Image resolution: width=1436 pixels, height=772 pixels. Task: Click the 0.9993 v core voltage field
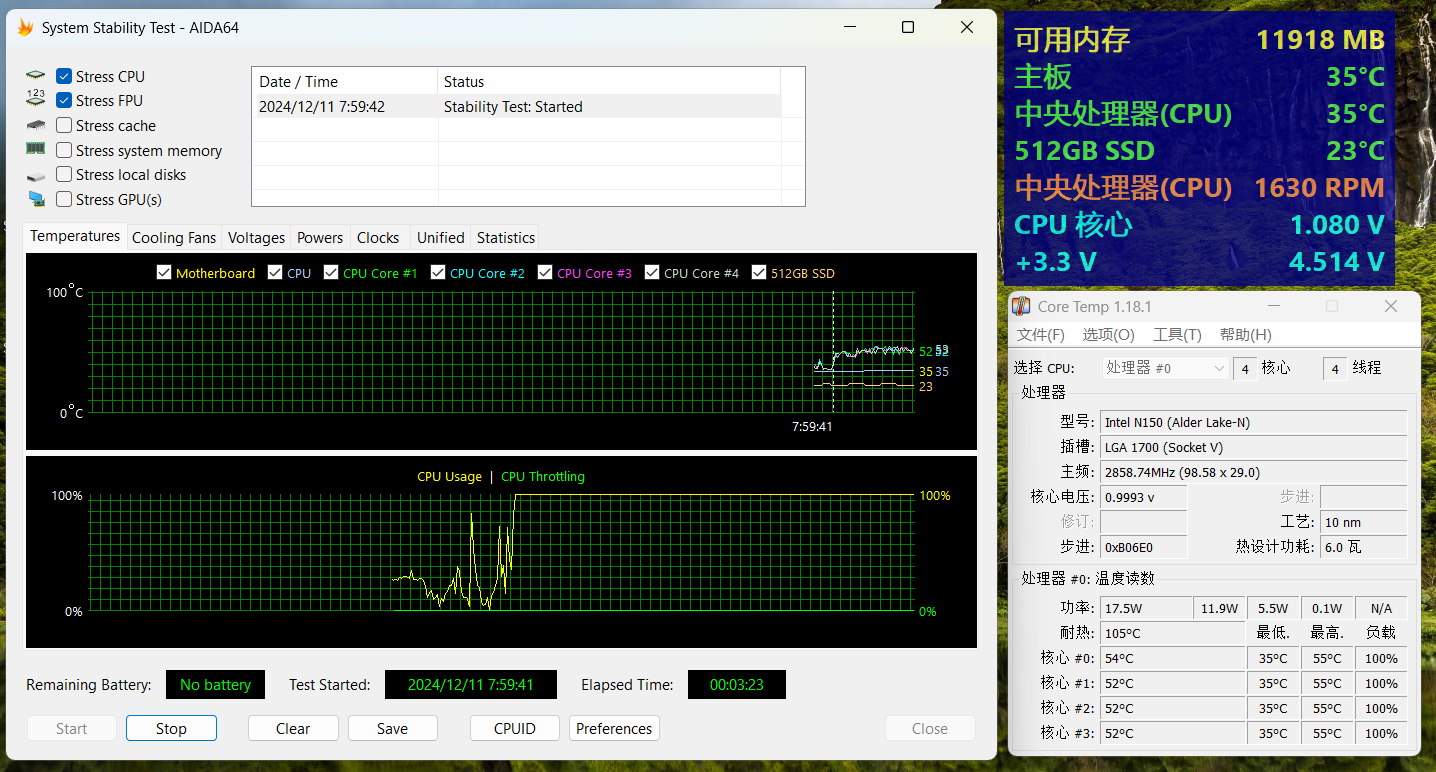tap(1143, 497)
